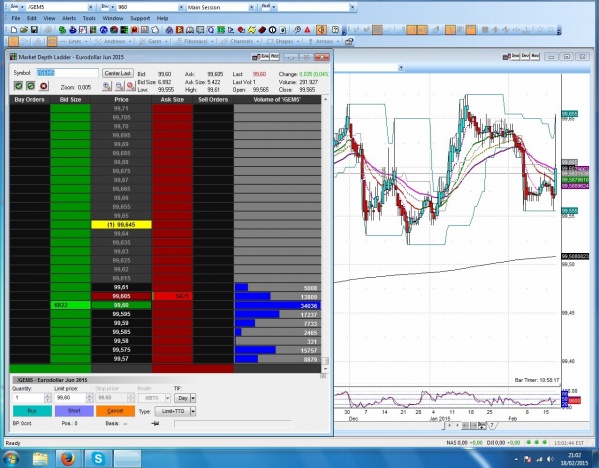Expand the Arrows drawing dropdown
This screenshot has height=468, width=599.
[338, 41]
